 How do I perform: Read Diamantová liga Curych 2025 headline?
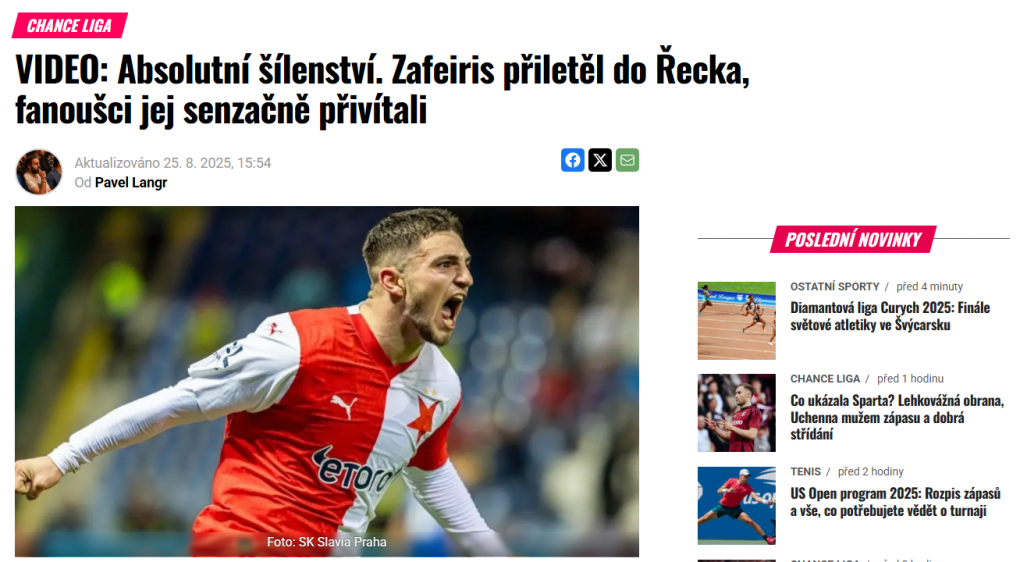[x=890, y=316]
